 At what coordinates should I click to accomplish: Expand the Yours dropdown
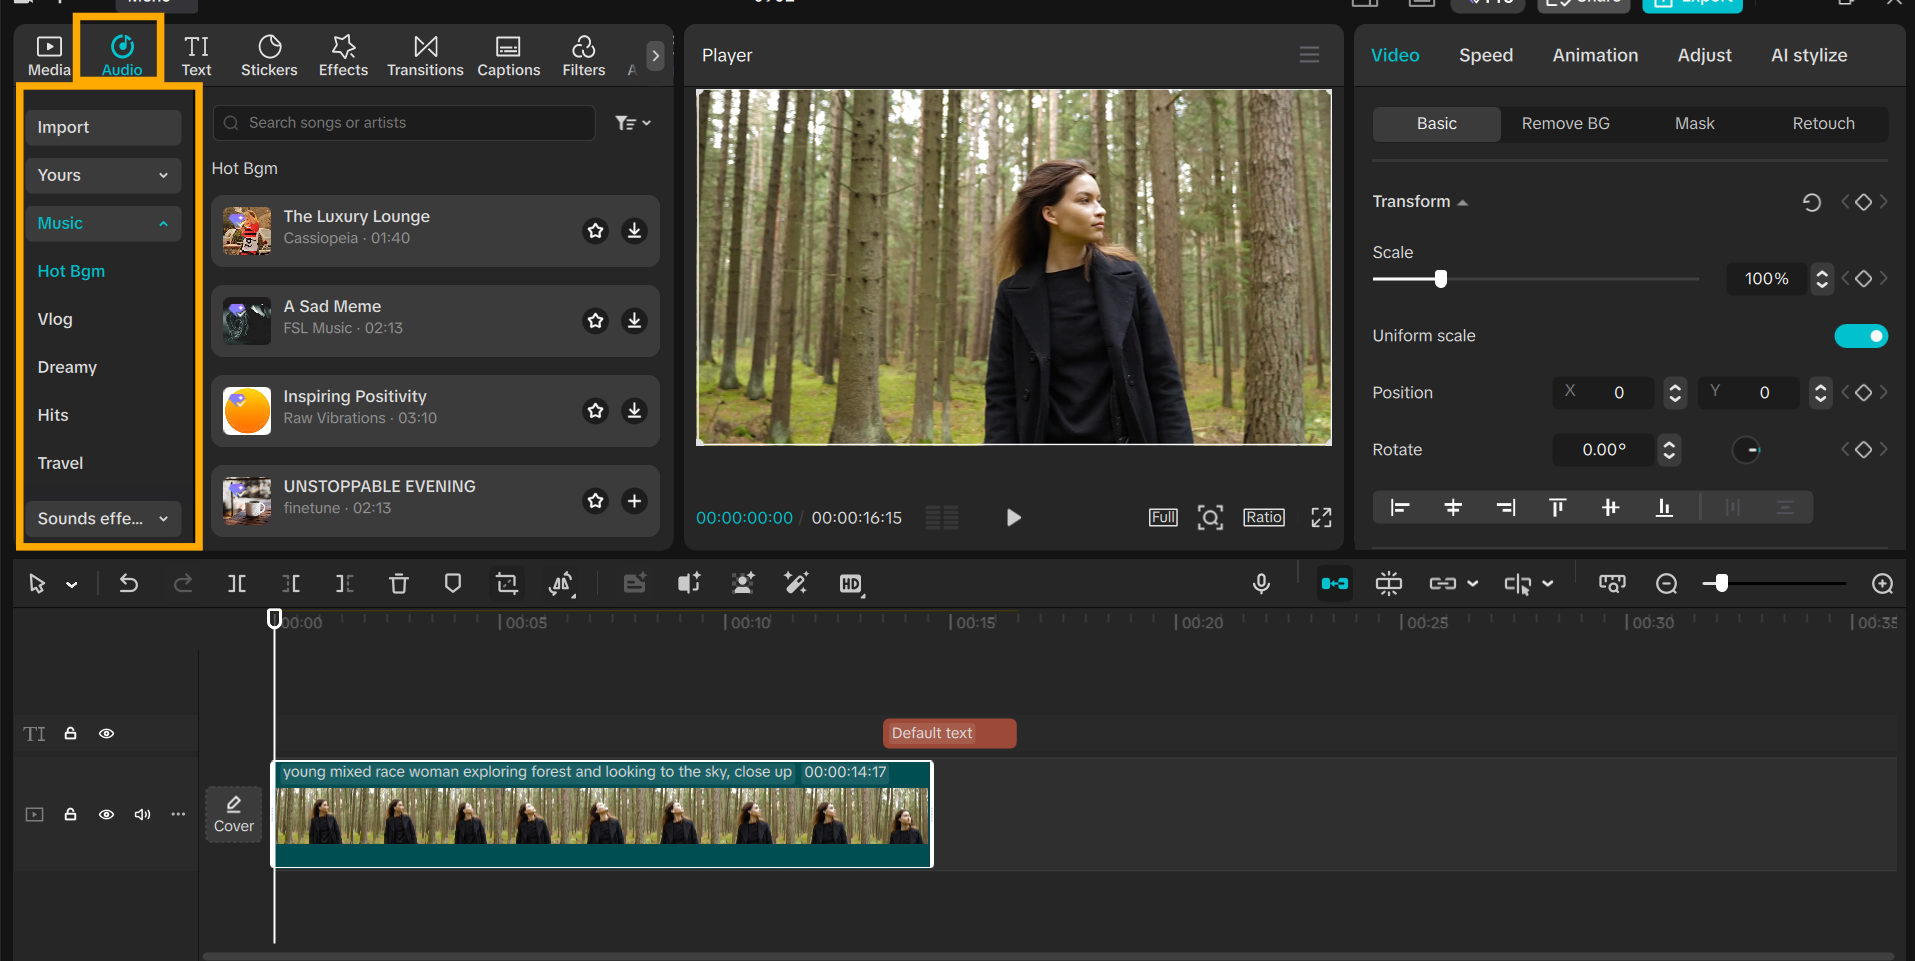(x=103, y=176)
